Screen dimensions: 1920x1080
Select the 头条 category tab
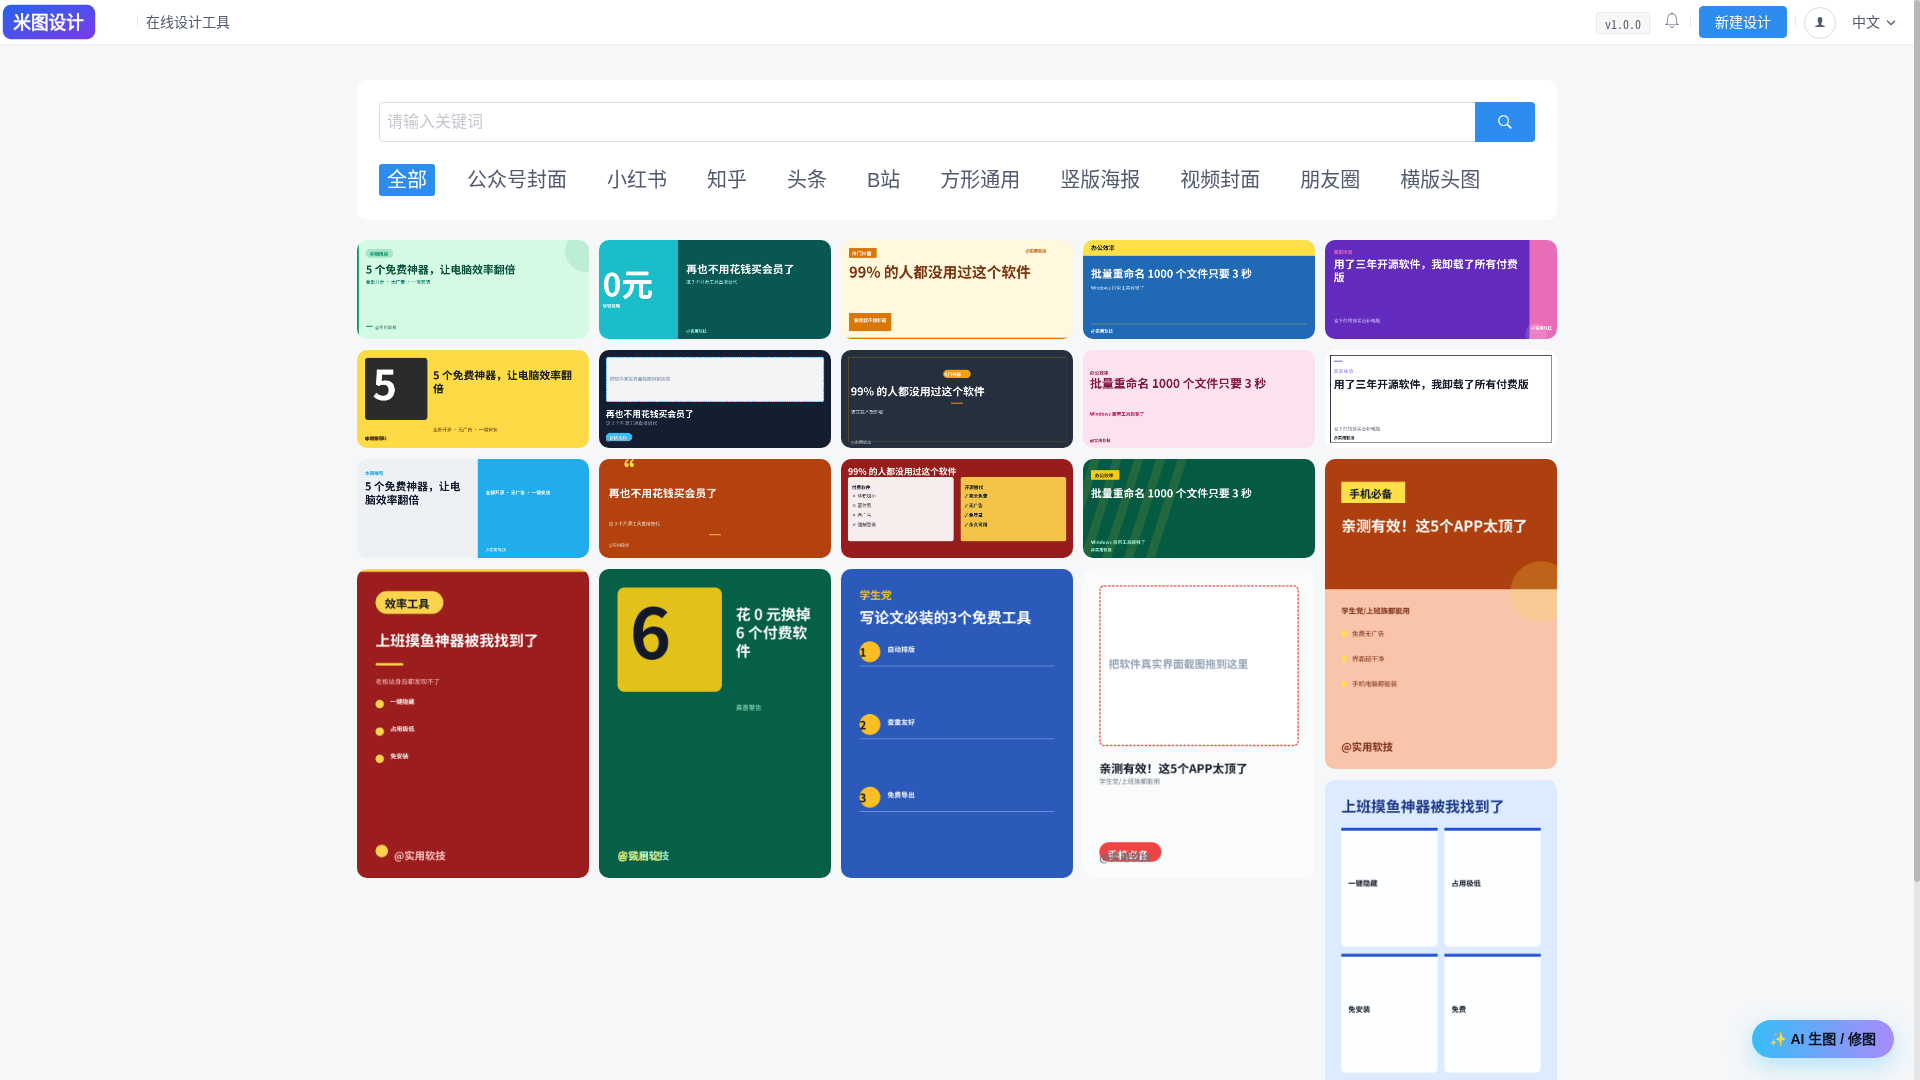pyautogui.click(x=807, y=180)
